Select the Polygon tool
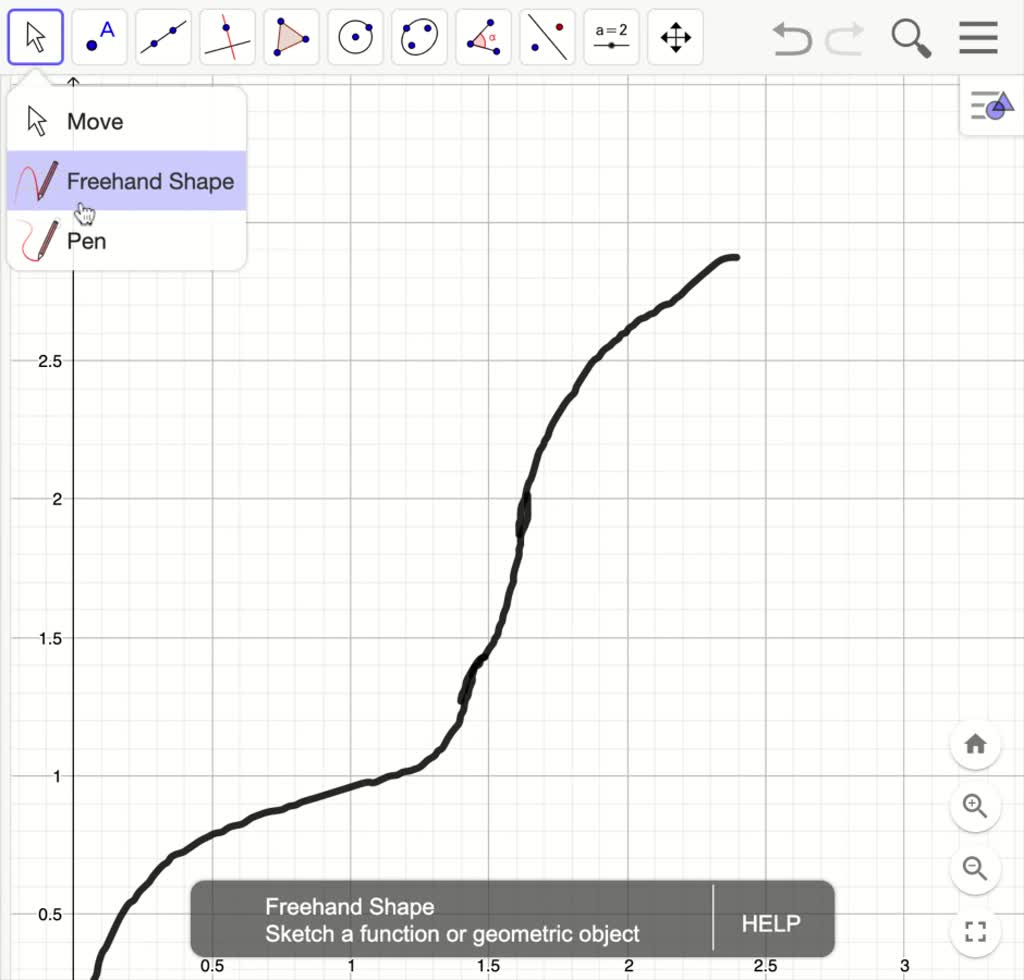The height and width of the screenshot is (980, 1024). [291, 36]
